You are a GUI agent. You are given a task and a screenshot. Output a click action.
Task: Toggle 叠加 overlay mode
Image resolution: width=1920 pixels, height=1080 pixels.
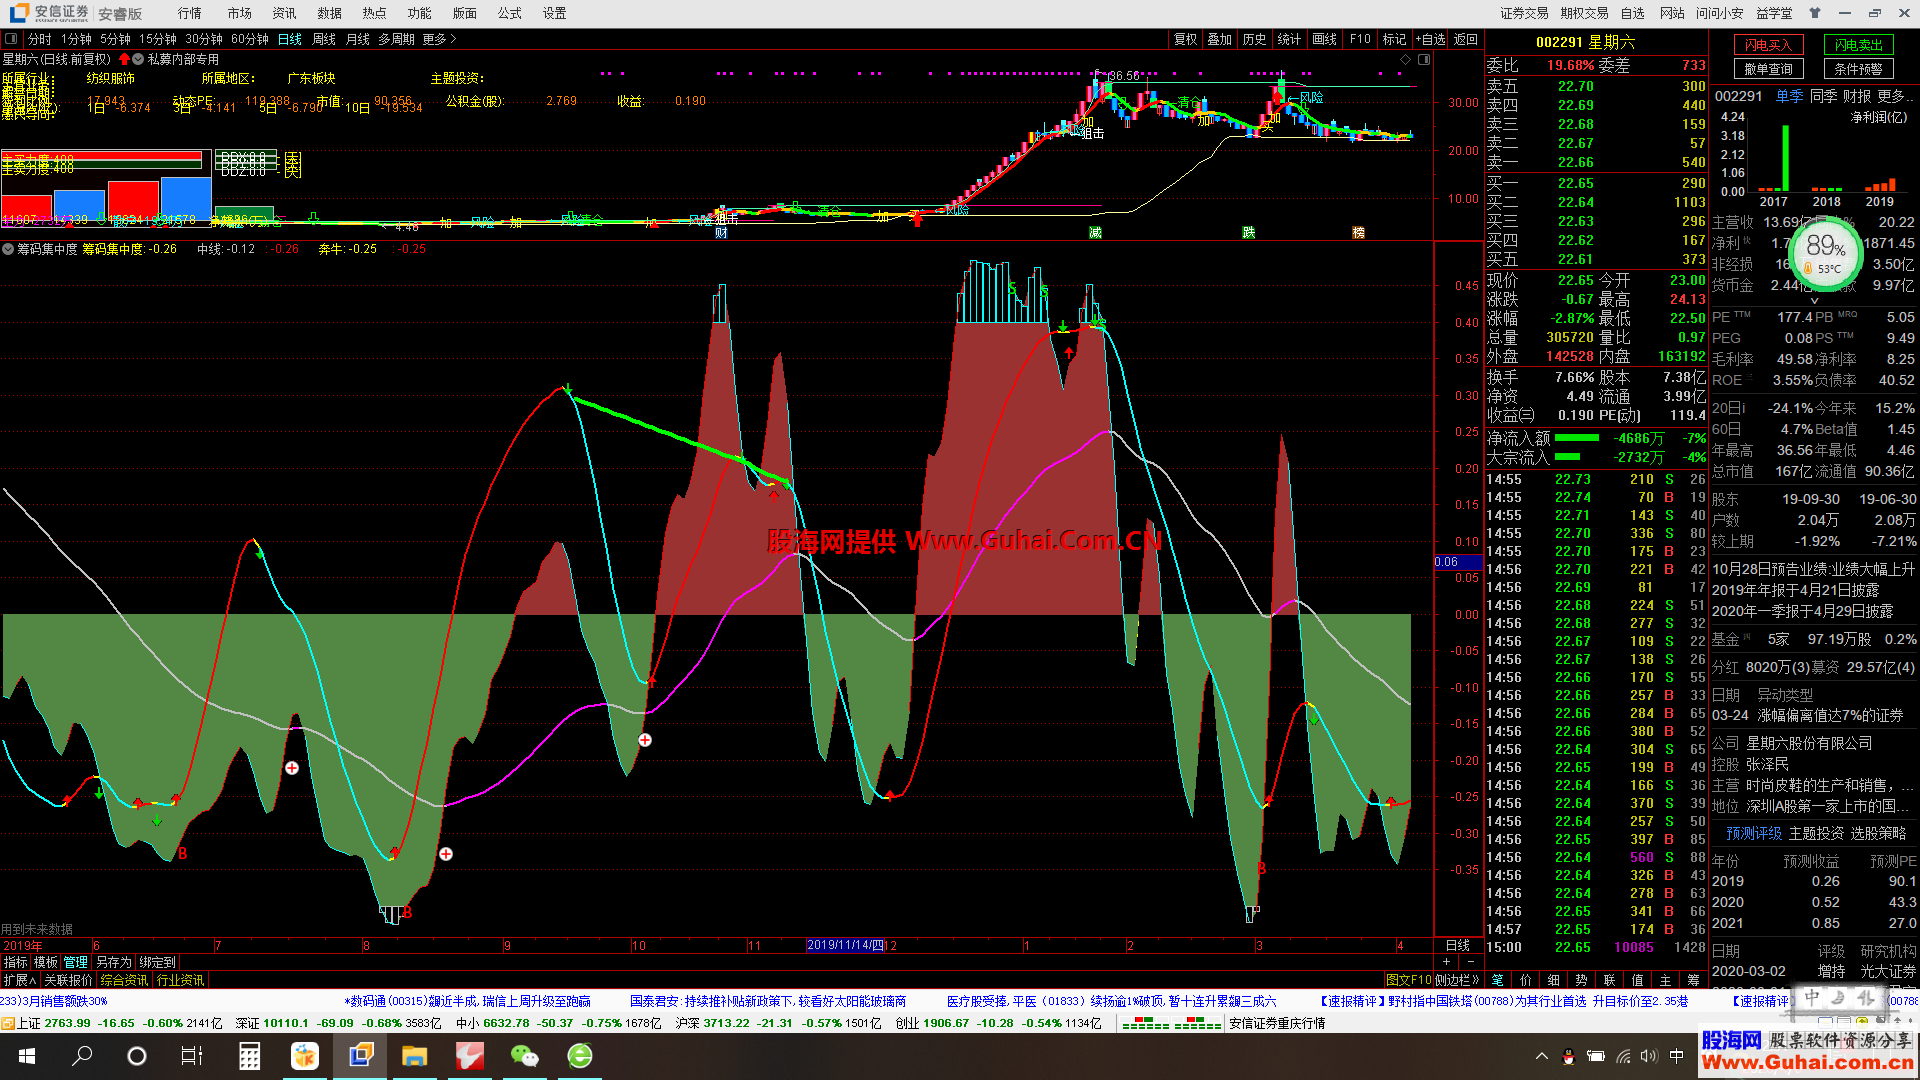click(1219, 39)
